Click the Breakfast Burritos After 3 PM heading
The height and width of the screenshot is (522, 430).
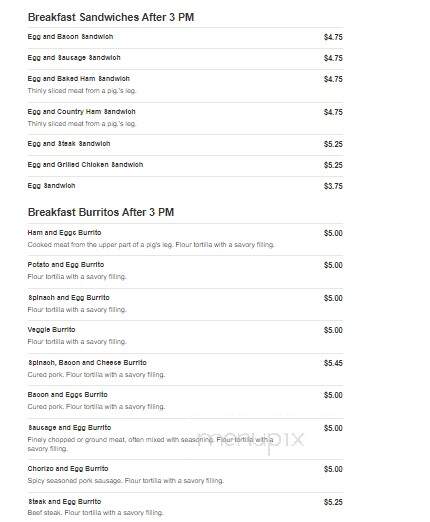(x=101, y=212)
